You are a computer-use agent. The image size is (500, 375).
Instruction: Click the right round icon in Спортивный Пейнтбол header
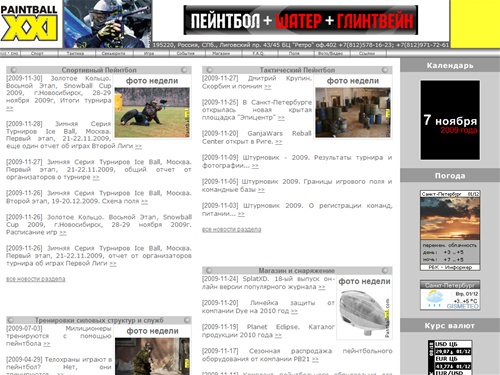pos(184,70)
